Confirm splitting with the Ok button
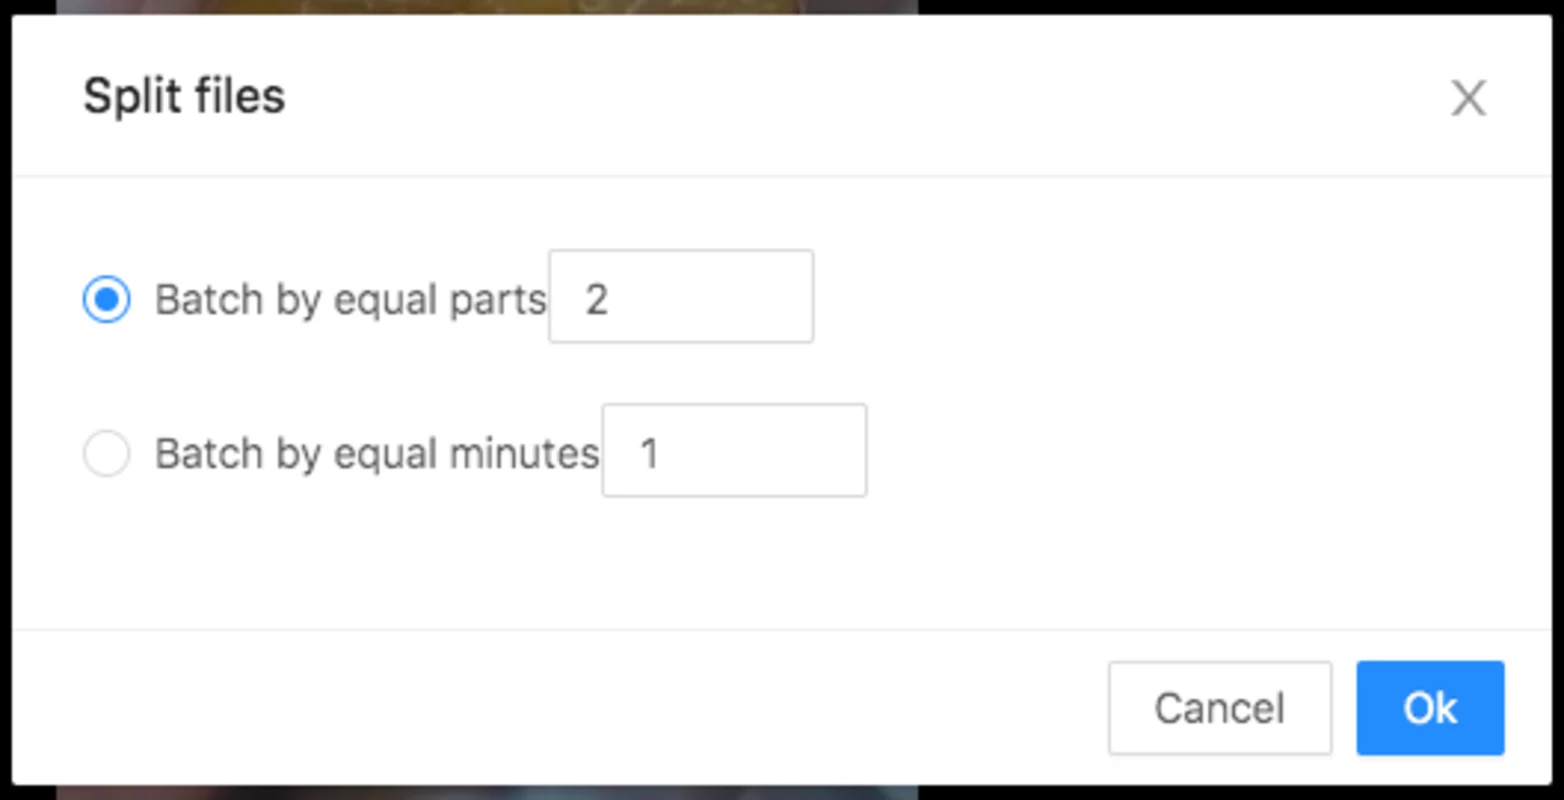Image resolution: width=1564 pixels, height=800 pixels. [x=1430, y=708]
